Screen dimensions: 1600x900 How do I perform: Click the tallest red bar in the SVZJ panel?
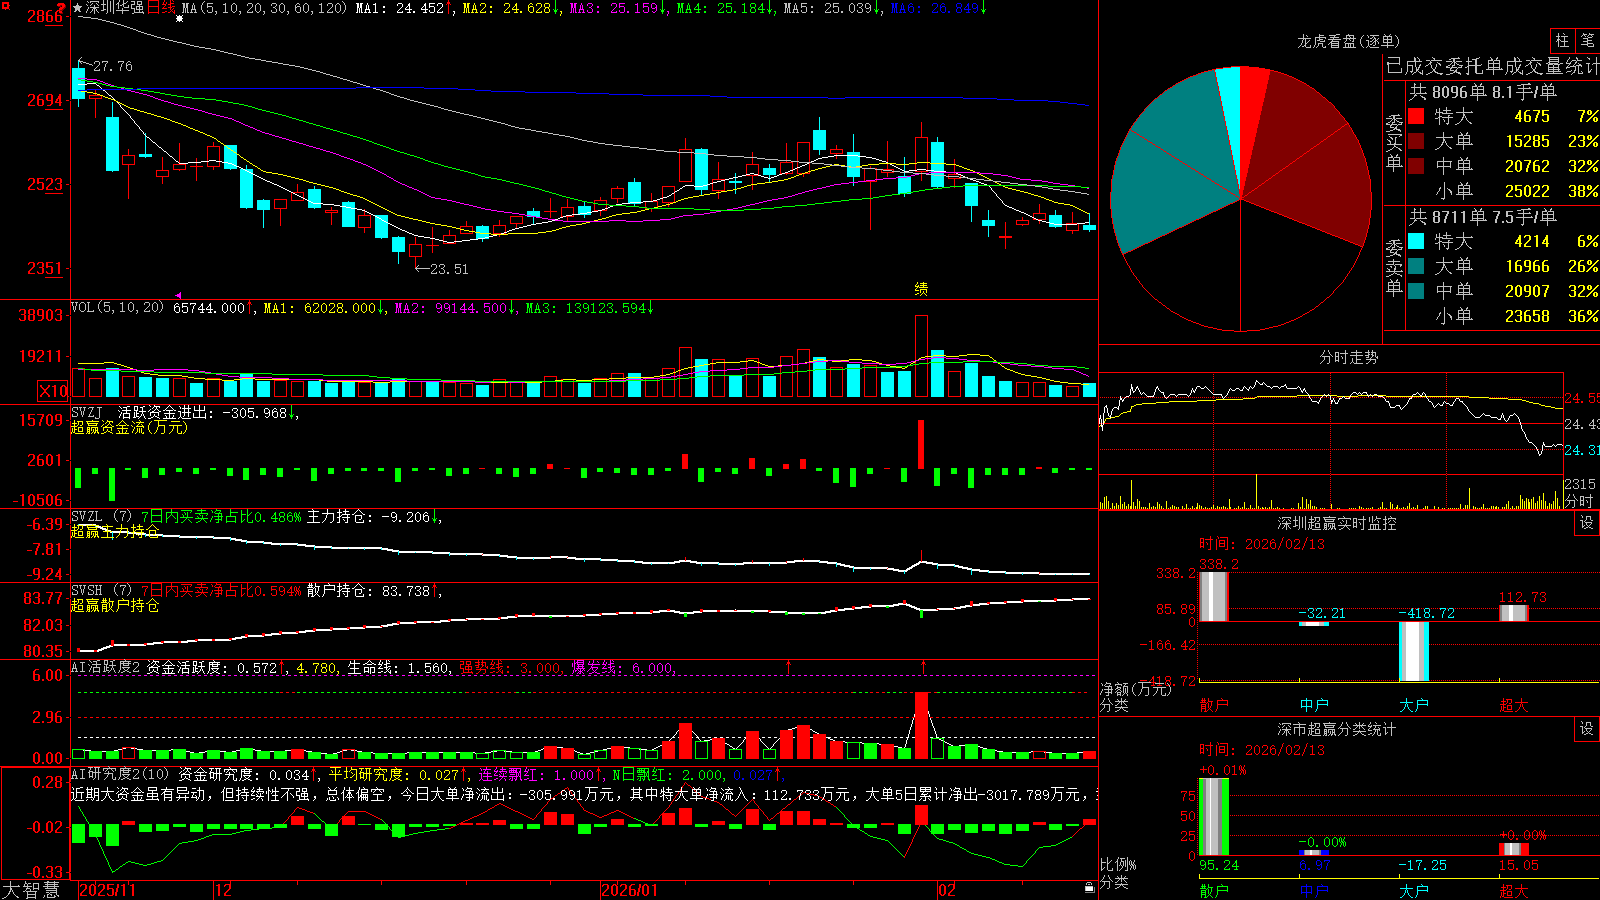pyautogui.click(x=921, y=444)
